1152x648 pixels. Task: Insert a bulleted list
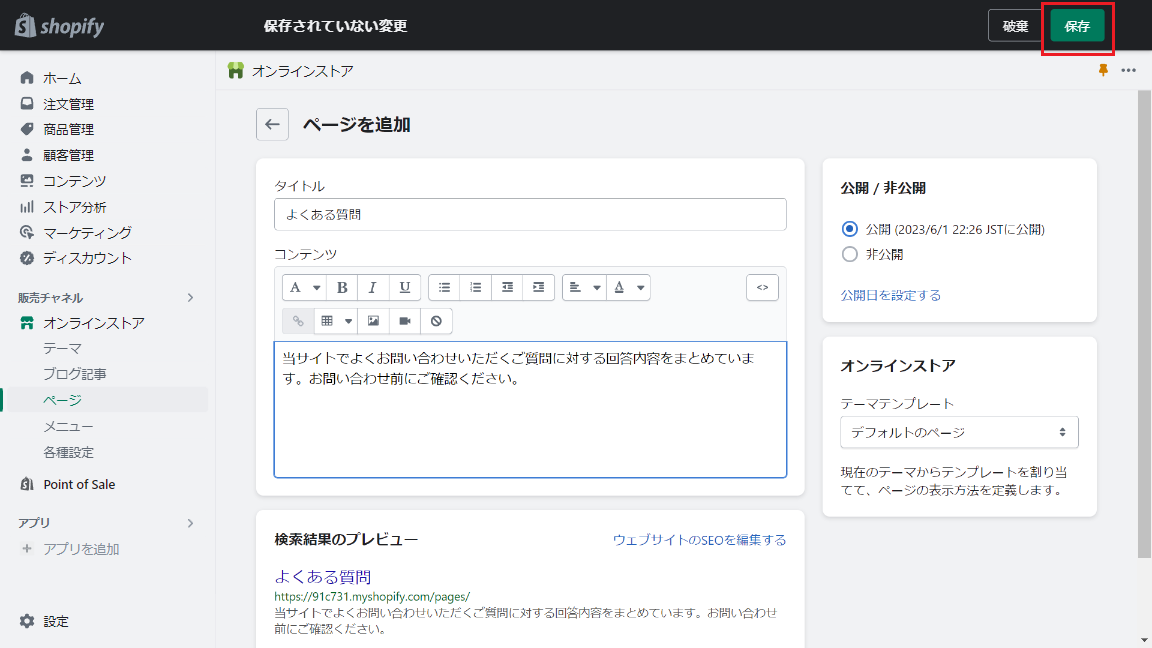click(444, 287)
